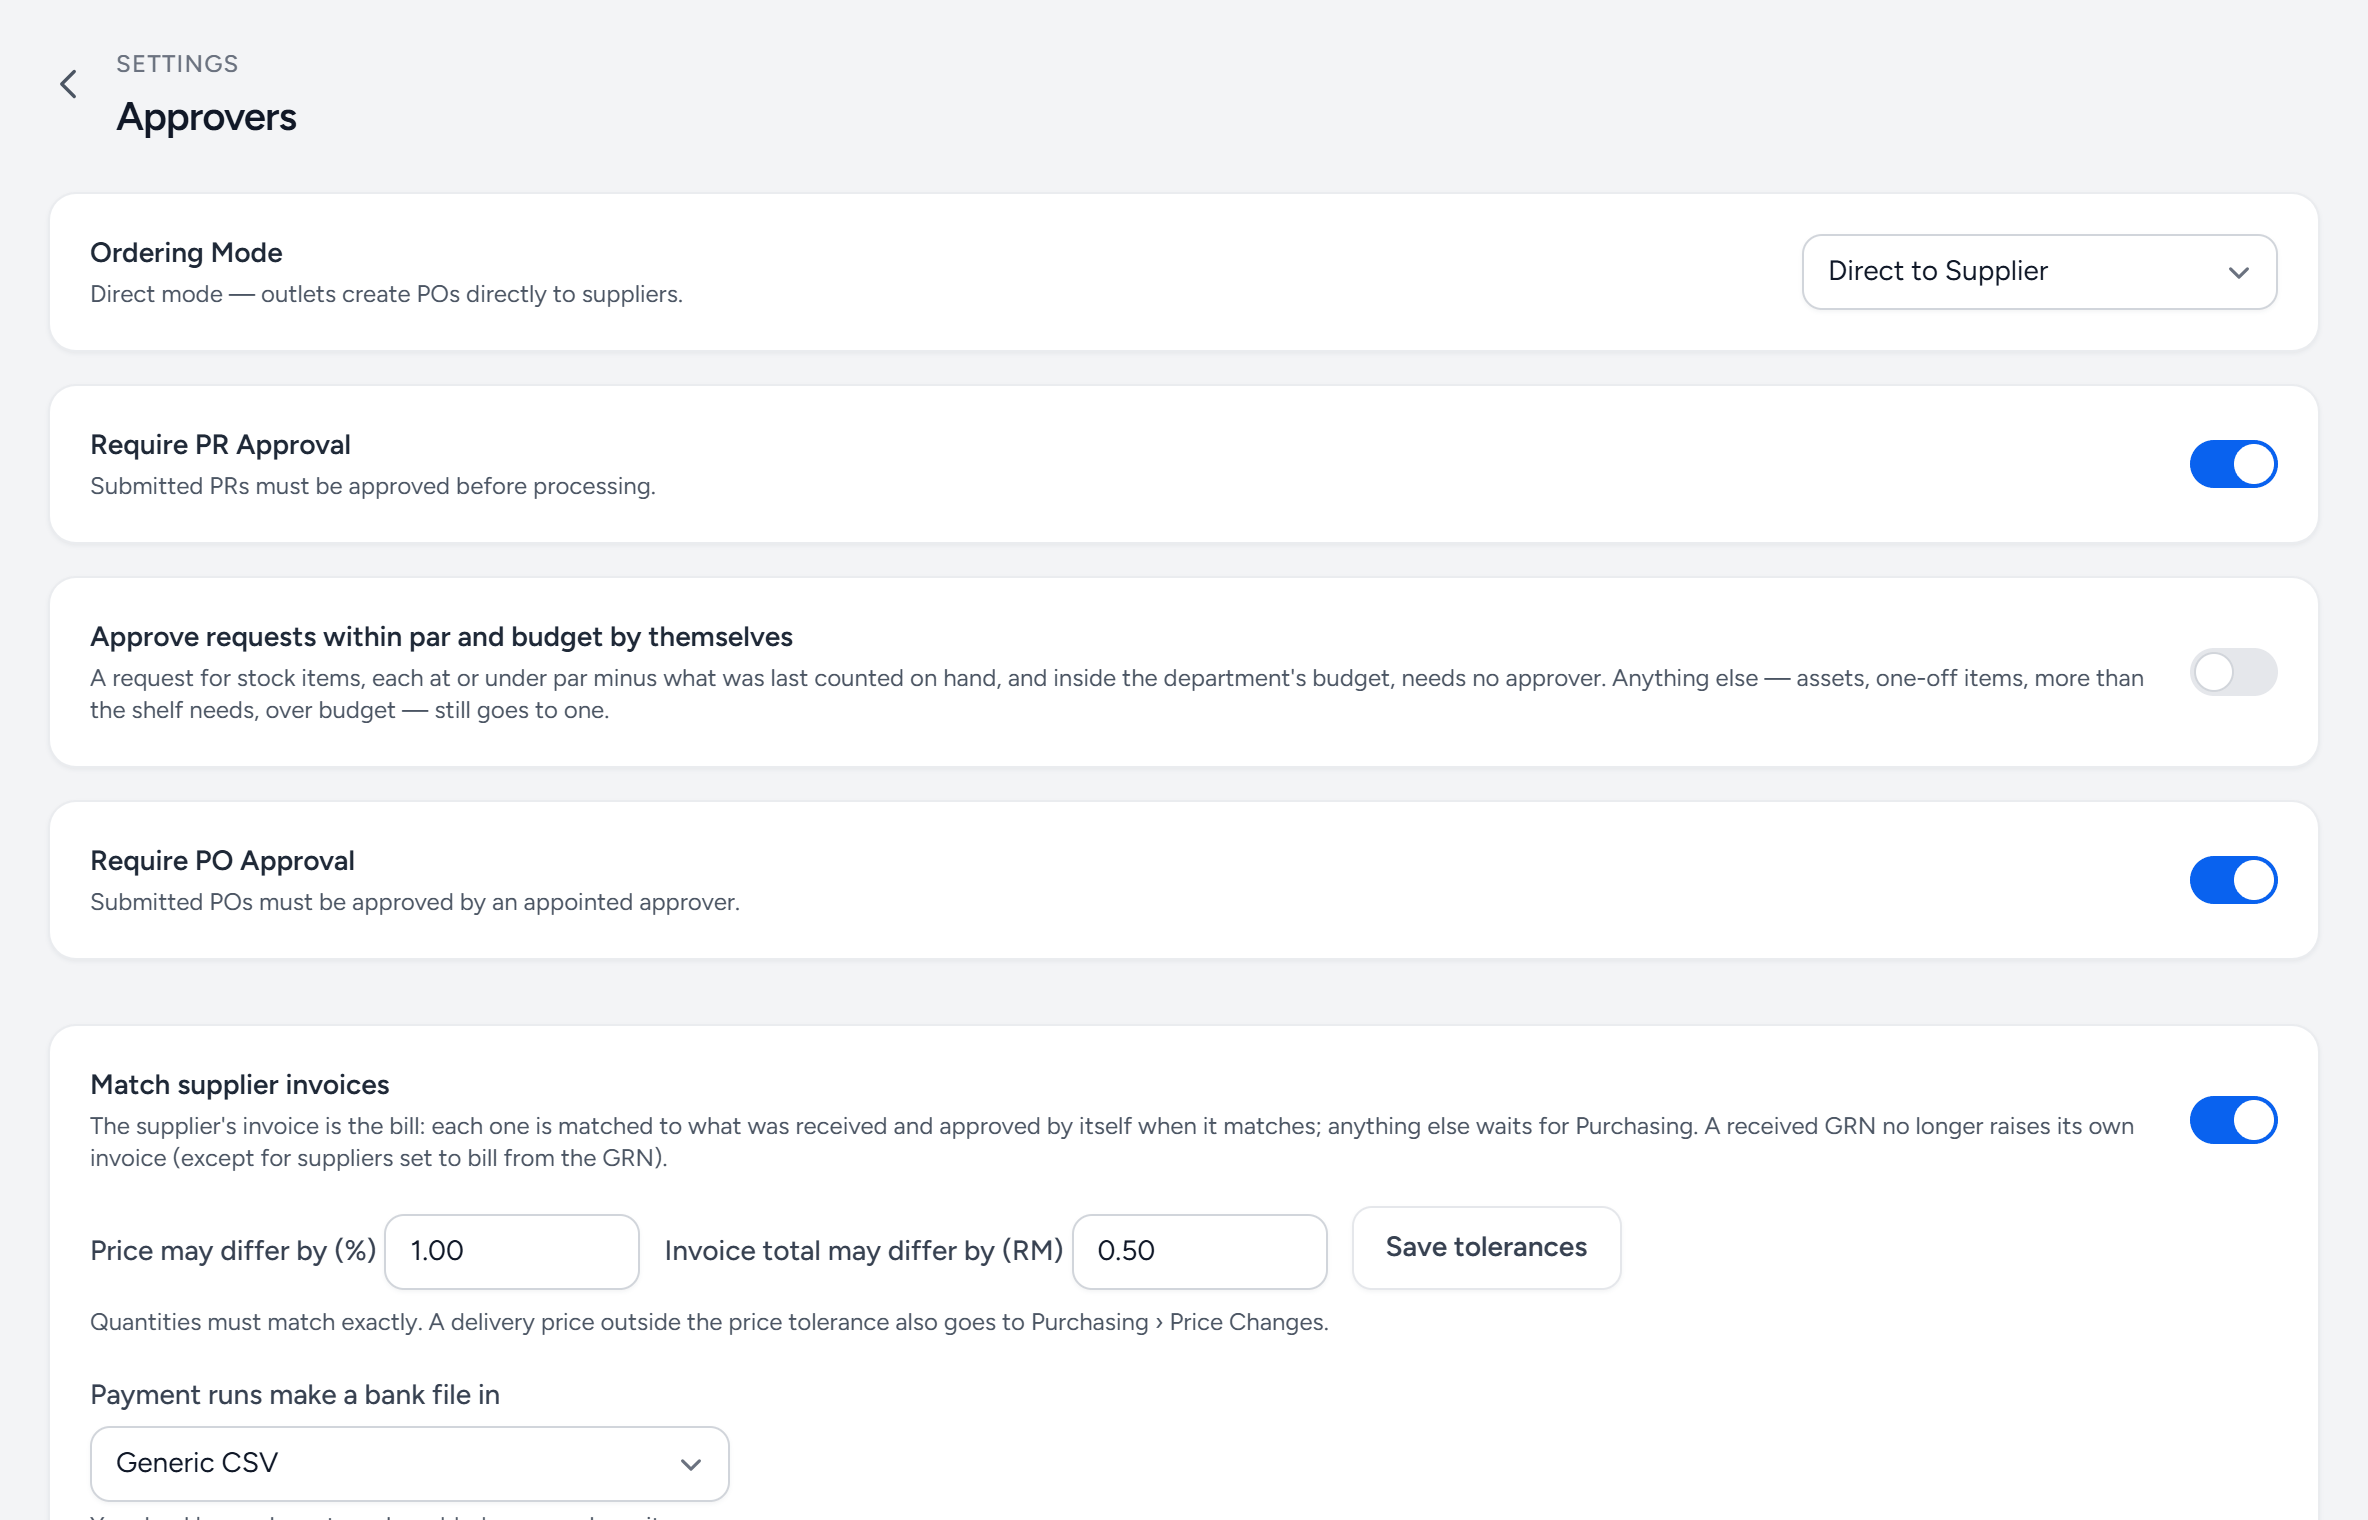
Task: Click the SETTINGS breadcrumb label
Action: pos(177,64)
